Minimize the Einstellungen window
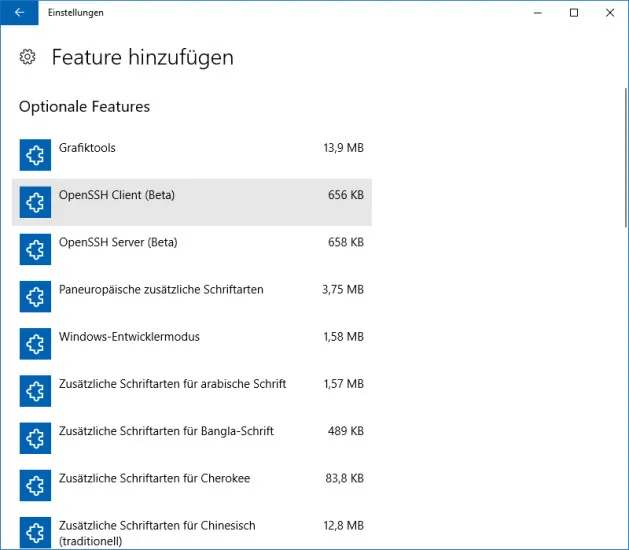 click(538, 13)
